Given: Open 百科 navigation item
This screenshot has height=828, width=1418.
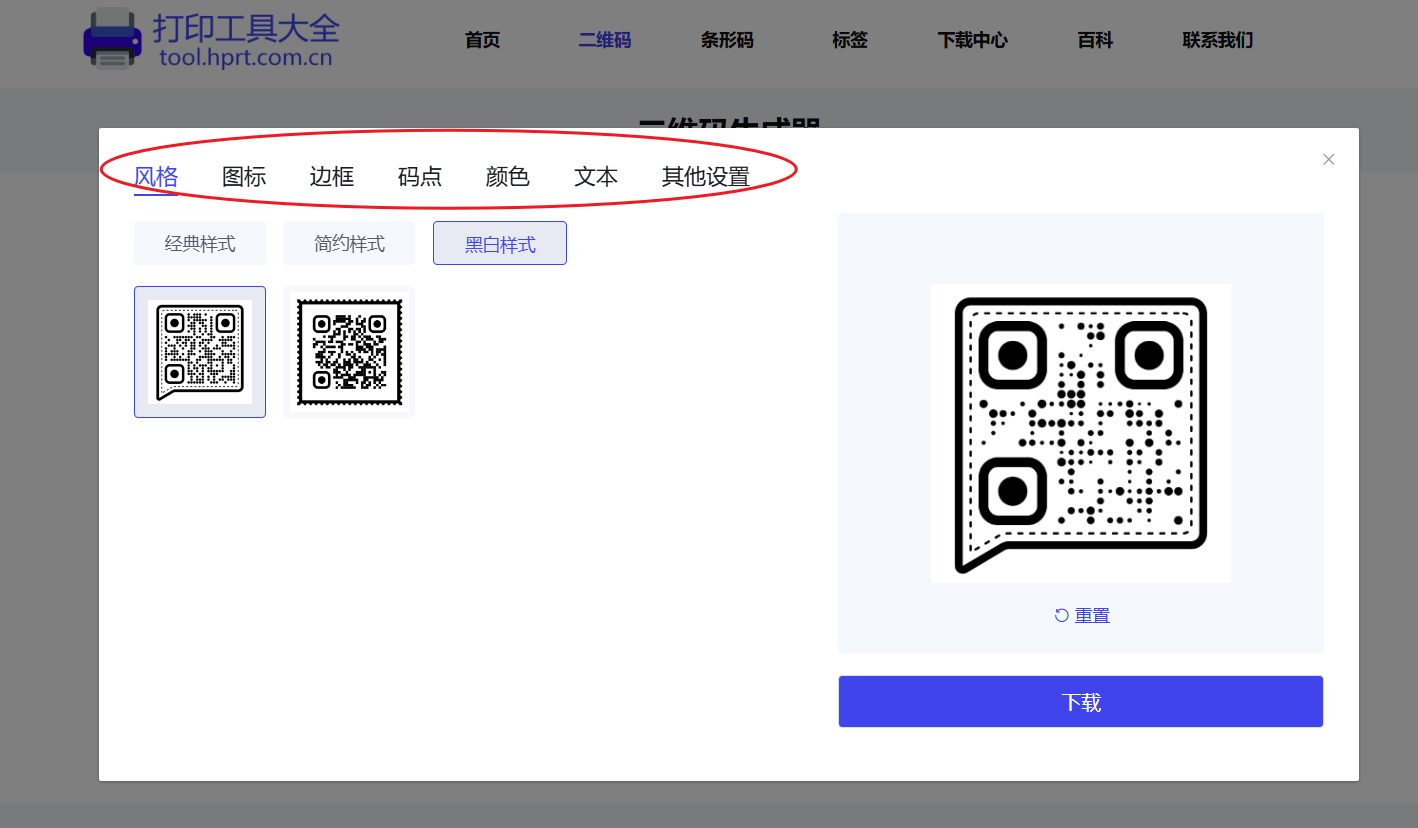Looking at the screenshot, I should pyautogui.click(x=1095, y=40).
